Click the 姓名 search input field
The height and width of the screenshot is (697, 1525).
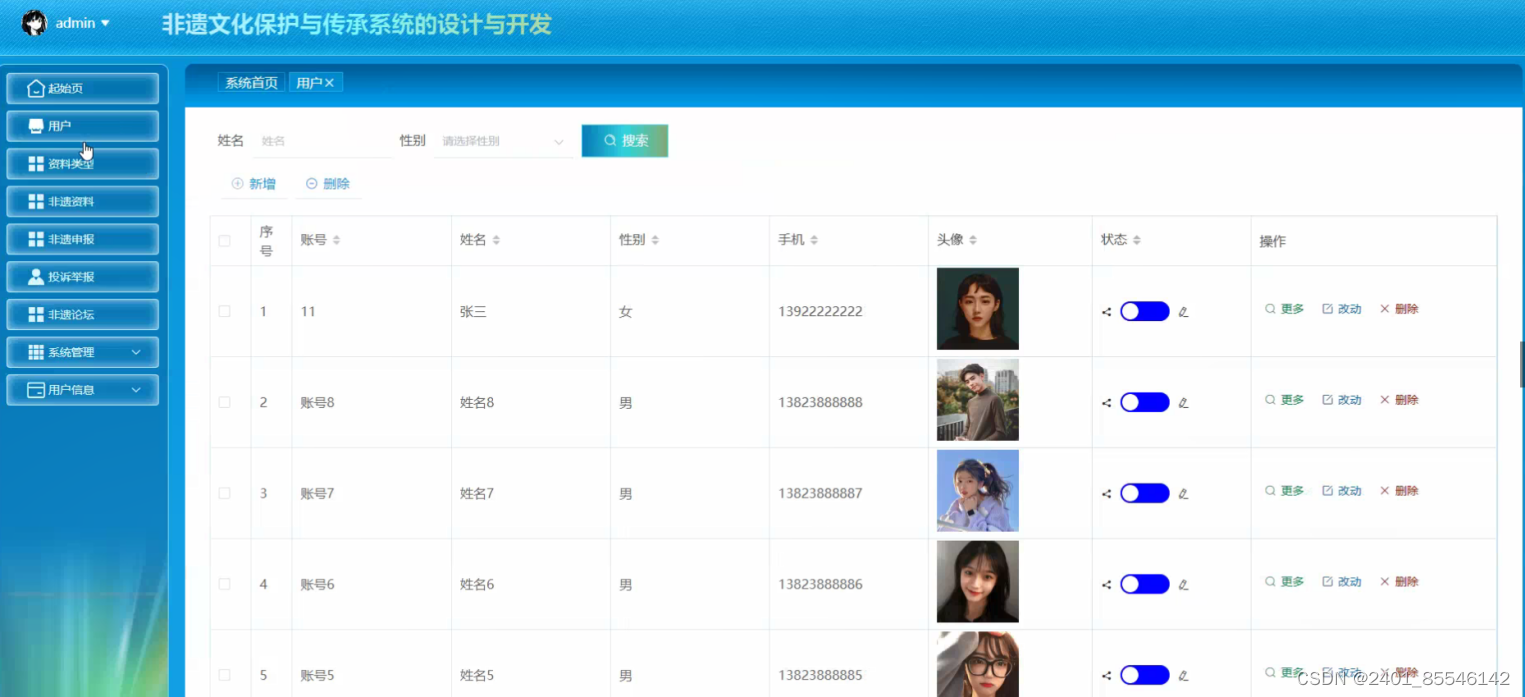pyautogui.click(x=320, y=141)
